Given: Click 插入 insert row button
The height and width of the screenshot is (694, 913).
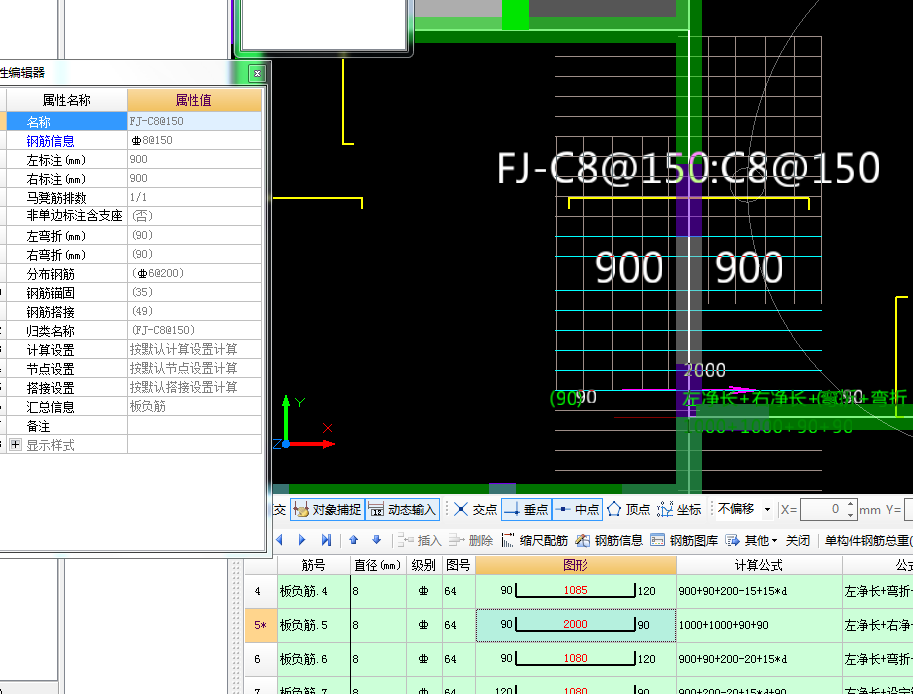Looking at the screenshot, I should [419, 540].
